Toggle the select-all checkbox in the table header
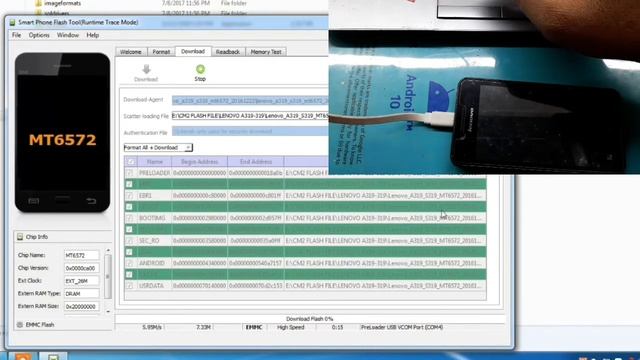Image resolution: width=640 pixels, height=360 pixels. (131, 162)
